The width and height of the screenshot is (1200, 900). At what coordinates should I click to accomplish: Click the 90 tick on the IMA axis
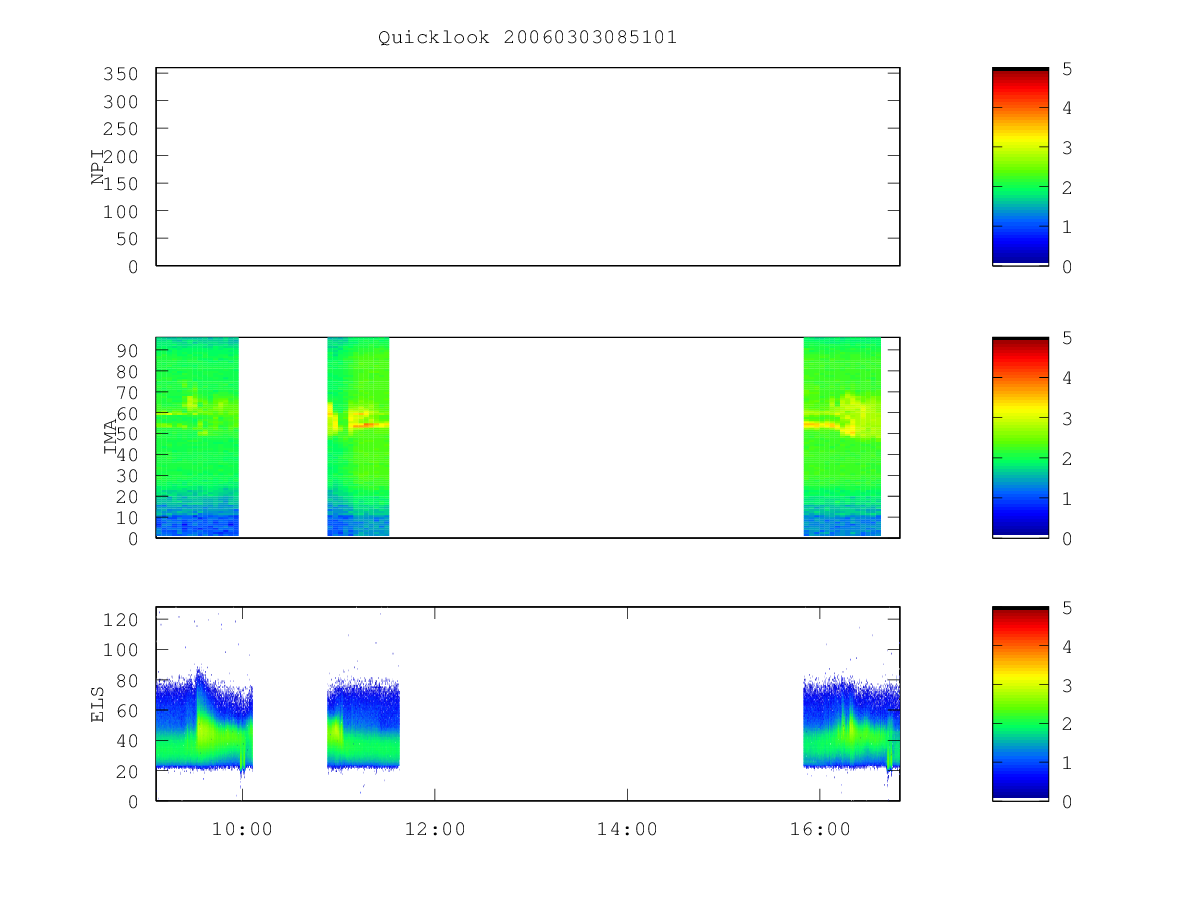coord(128,350)
